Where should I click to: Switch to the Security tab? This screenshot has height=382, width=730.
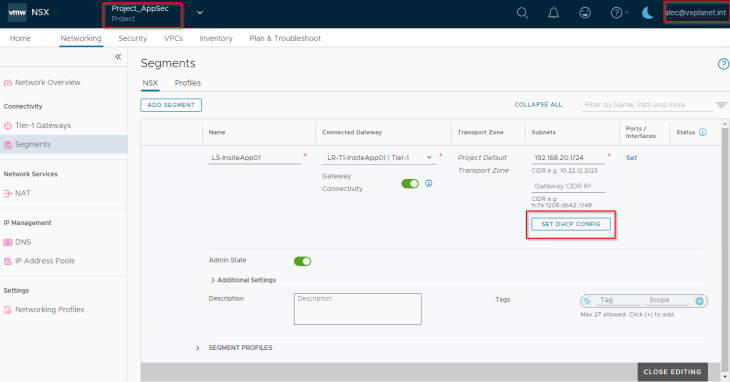133,38
